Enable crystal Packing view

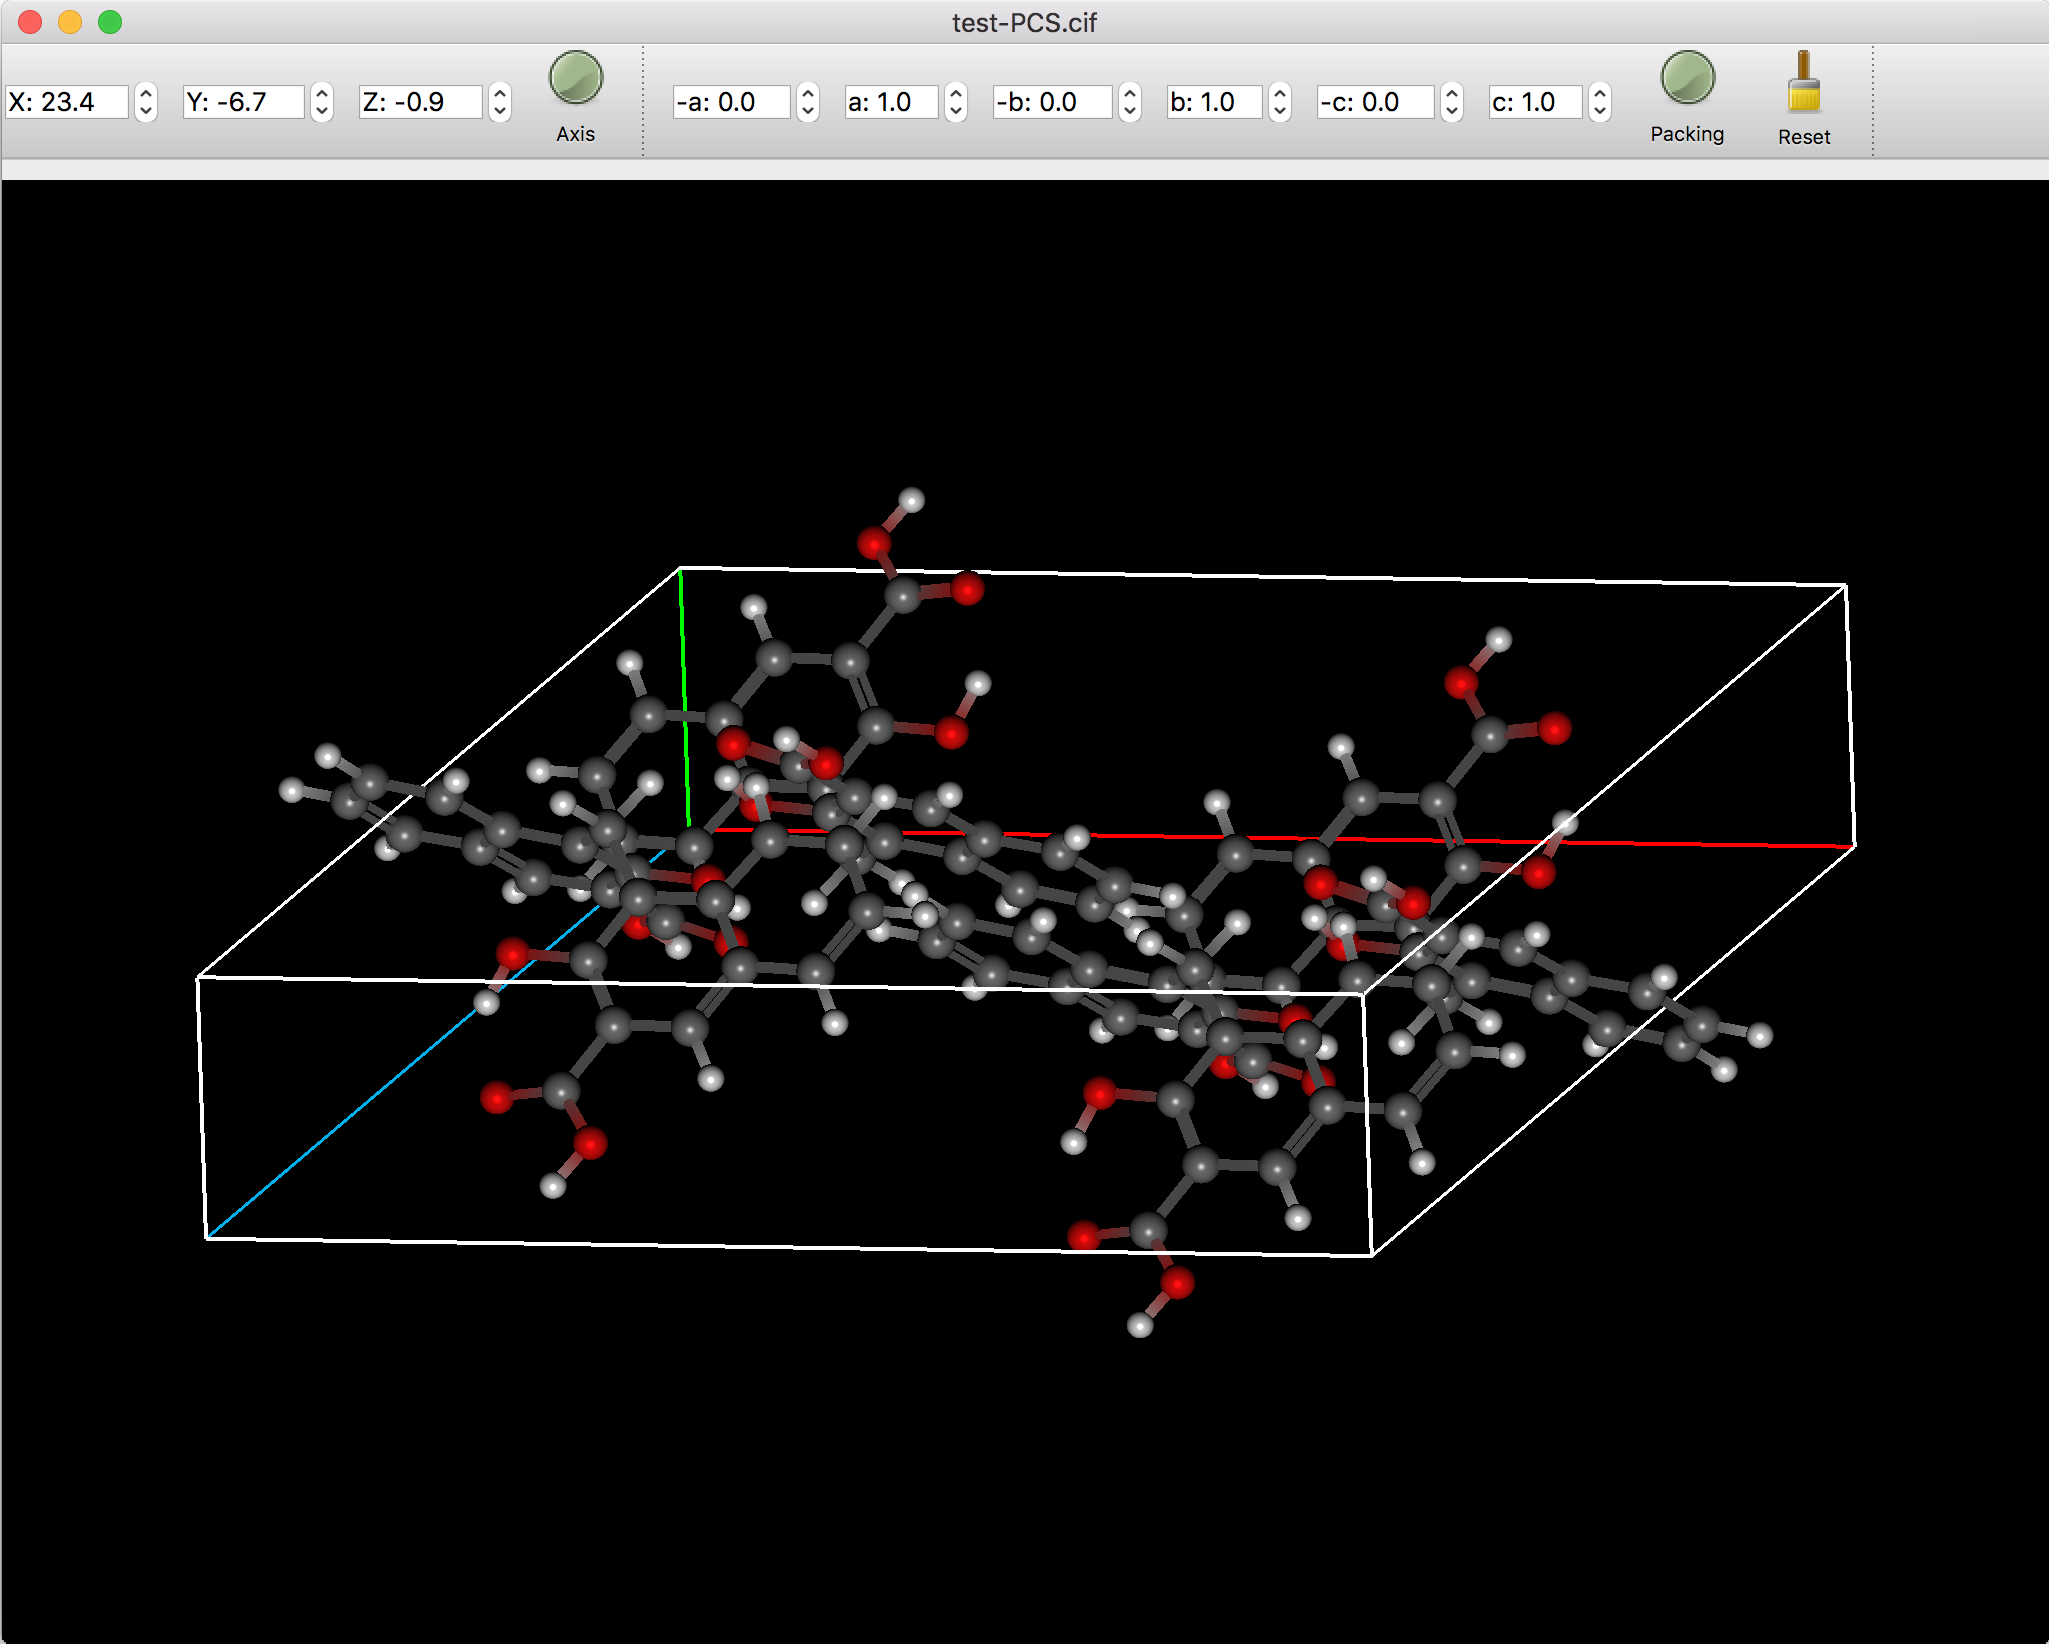tap(1688, 75)
